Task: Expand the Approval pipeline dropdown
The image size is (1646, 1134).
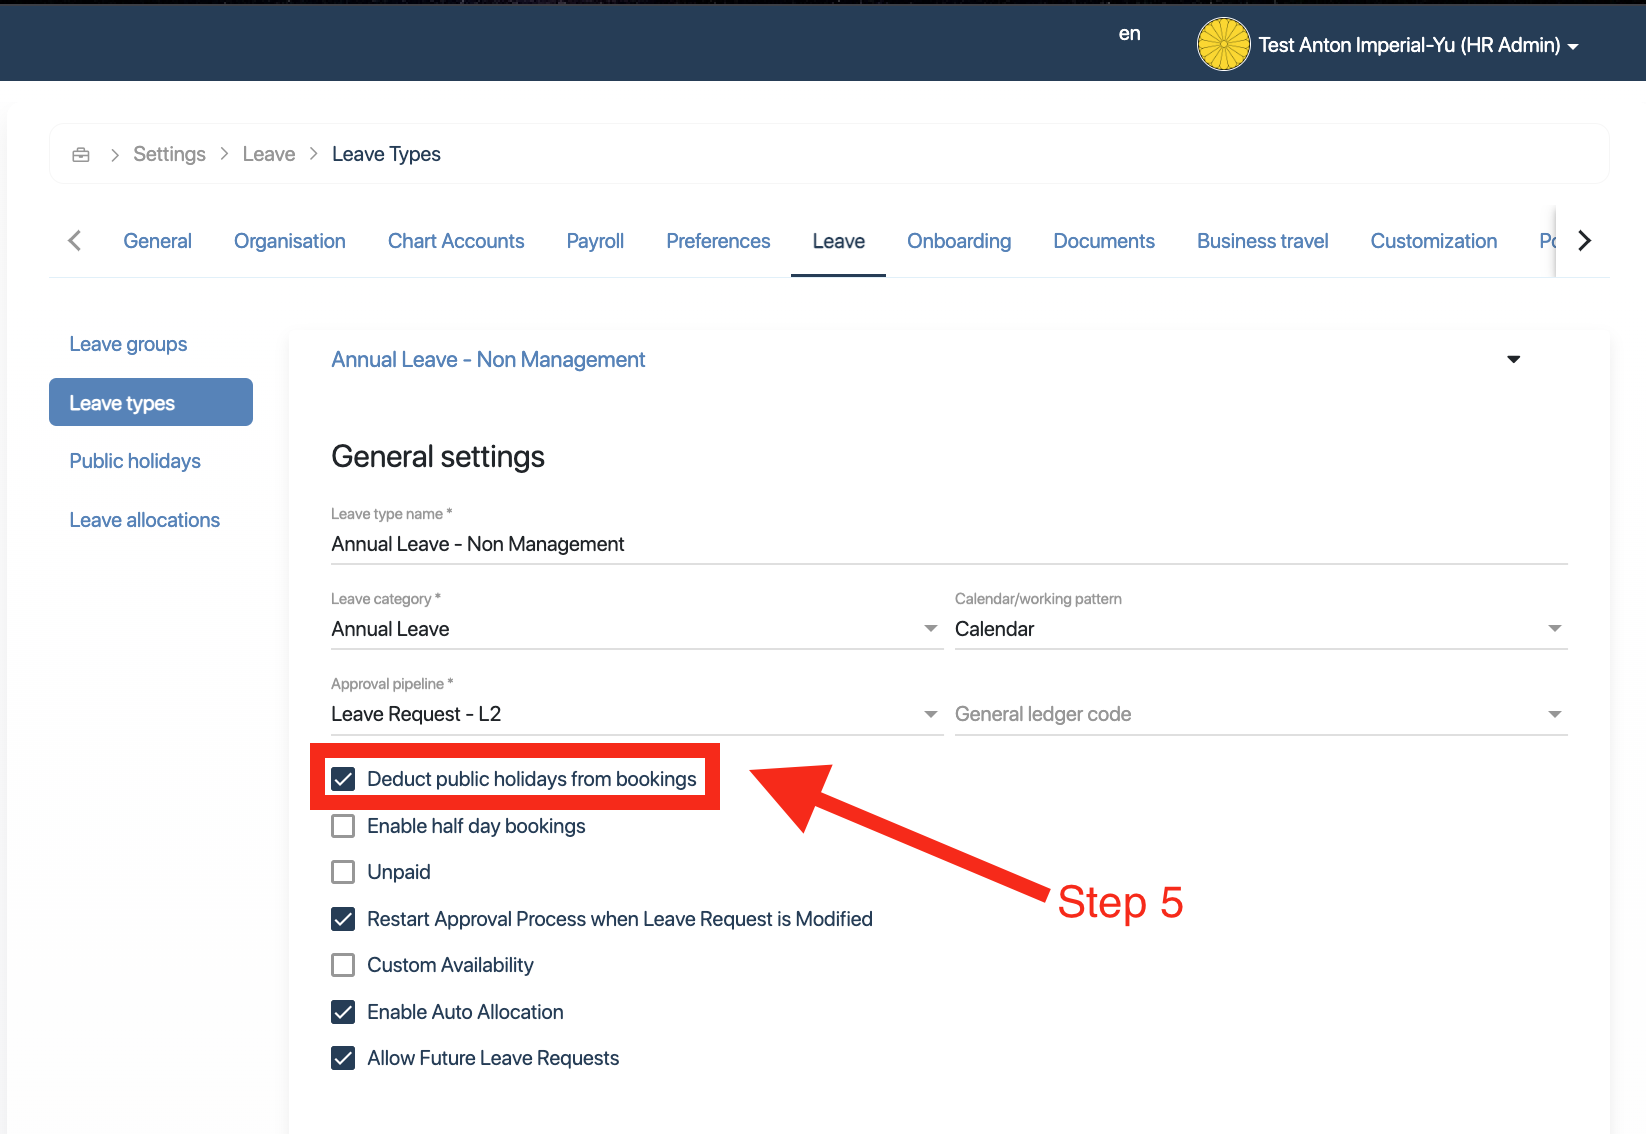Action: [x=930, y=714]
